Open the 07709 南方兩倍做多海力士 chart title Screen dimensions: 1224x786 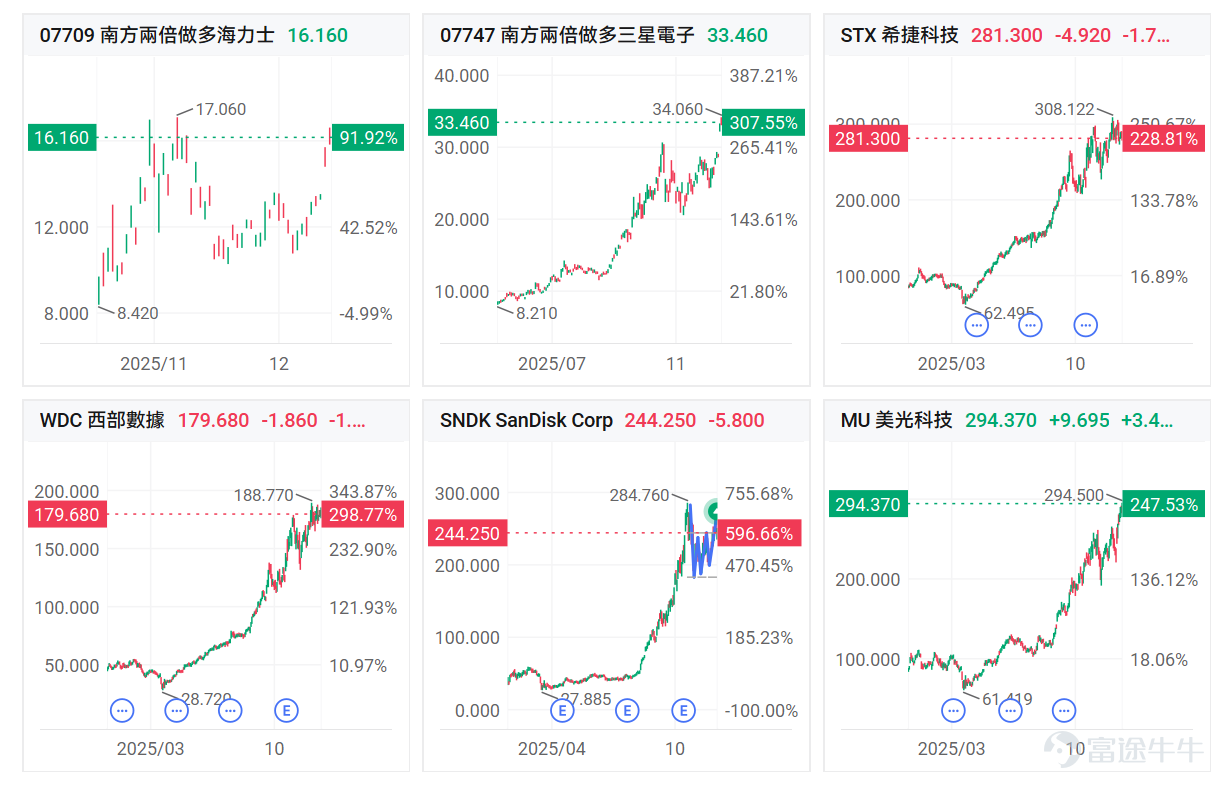(x=157, y=35)
